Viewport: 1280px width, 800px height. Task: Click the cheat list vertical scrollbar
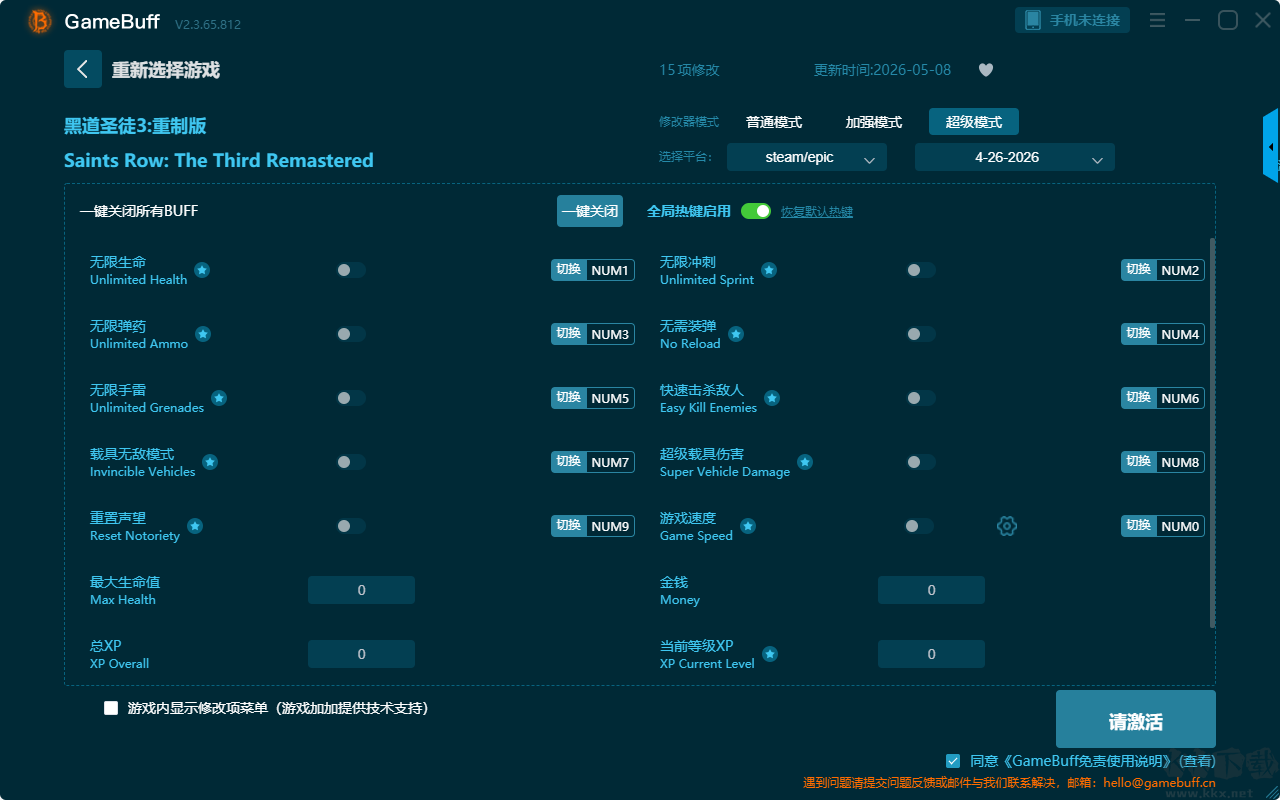1213,433
